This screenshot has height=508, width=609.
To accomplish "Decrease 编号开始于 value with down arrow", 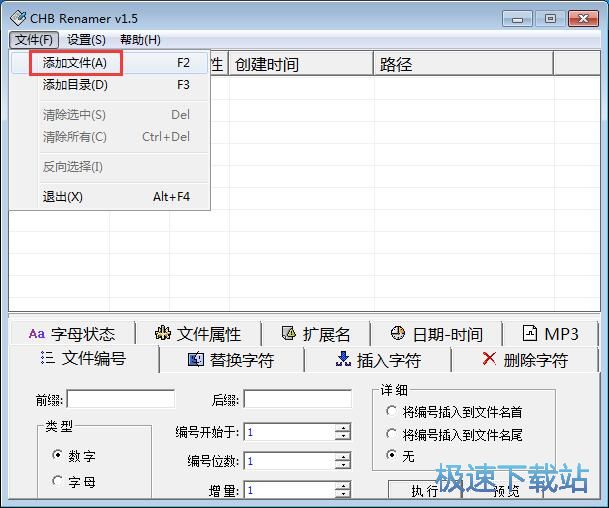I will pyautogui.click(x=343, y=436).
